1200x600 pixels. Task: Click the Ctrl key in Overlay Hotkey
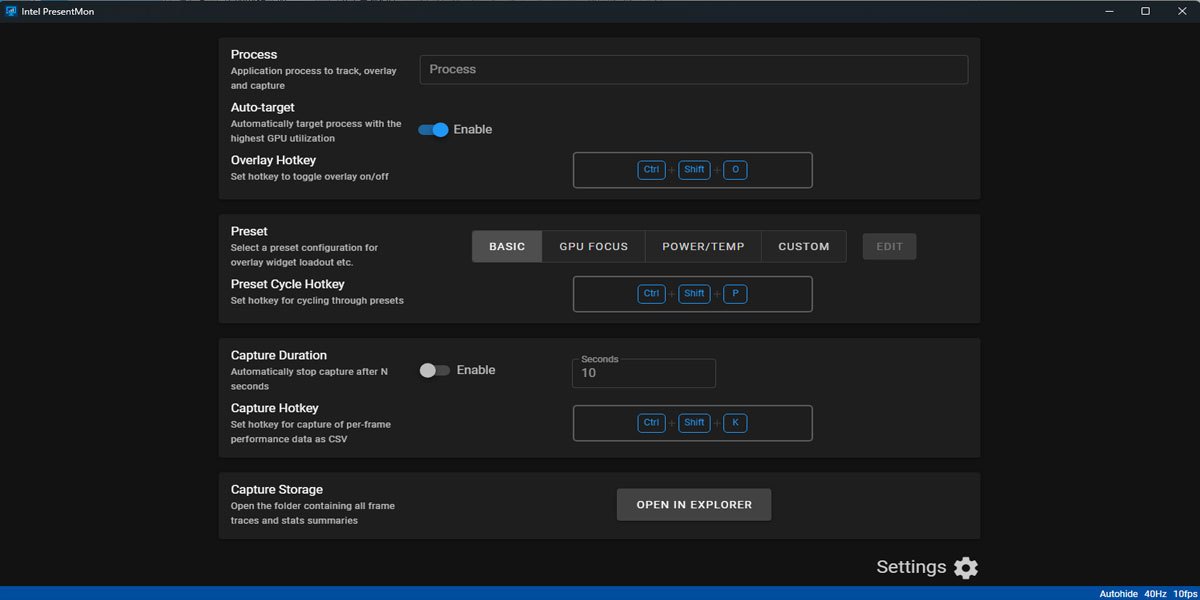click(651, 170)
